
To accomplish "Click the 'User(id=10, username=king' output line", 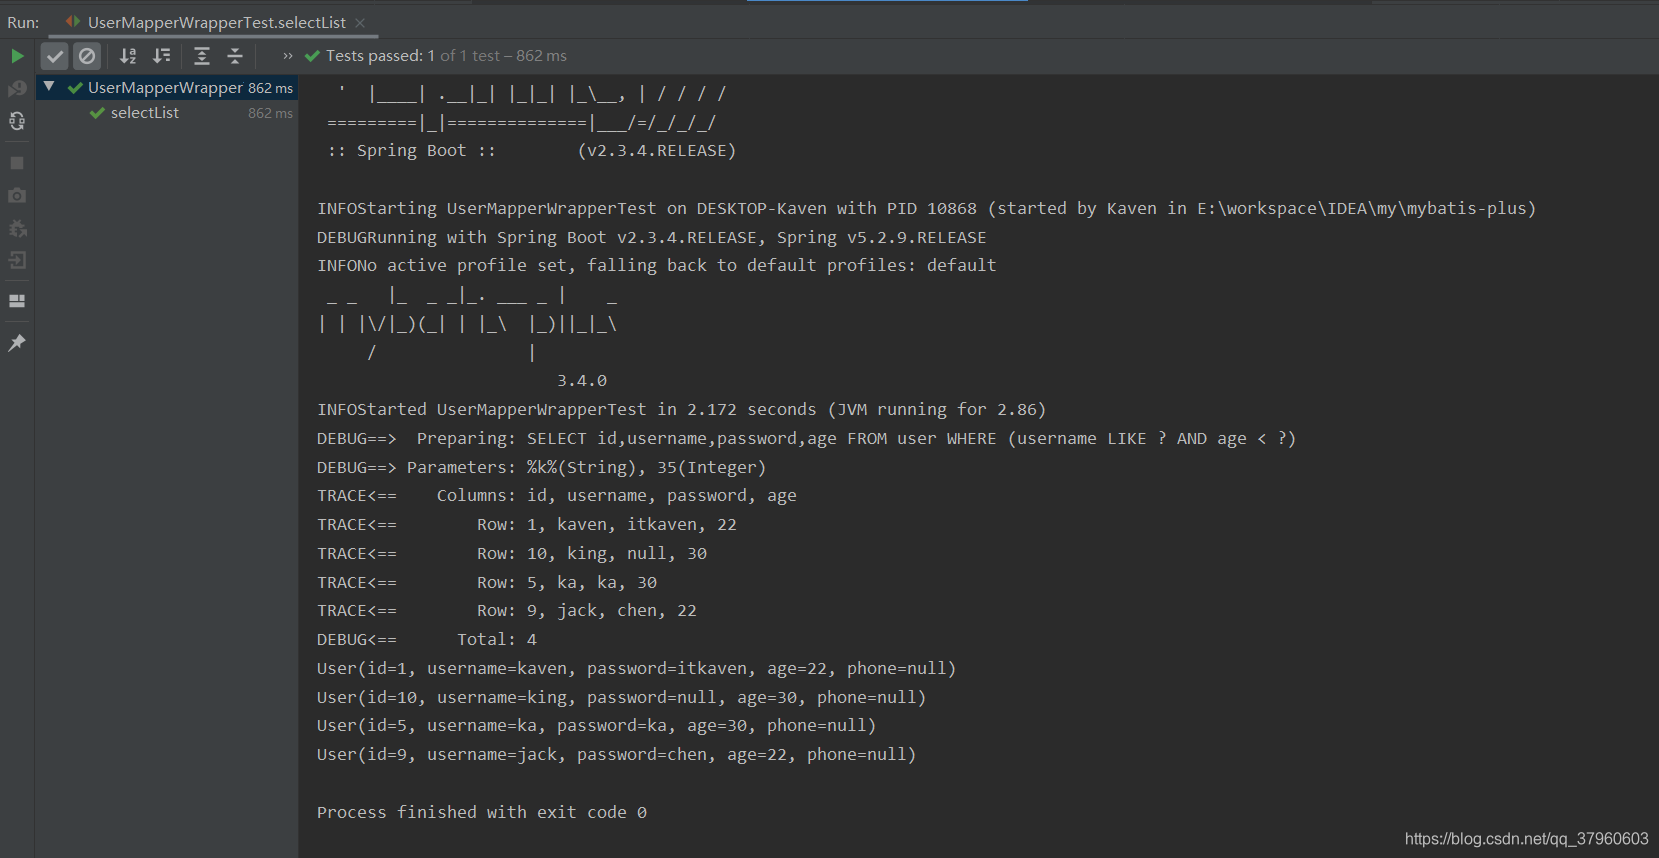I will pos(621,697).
